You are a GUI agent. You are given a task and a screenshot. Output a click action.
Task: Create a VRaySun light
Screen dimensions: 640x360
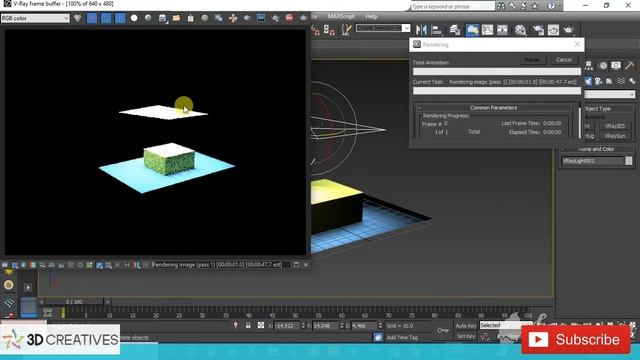[x=616, y=136]
